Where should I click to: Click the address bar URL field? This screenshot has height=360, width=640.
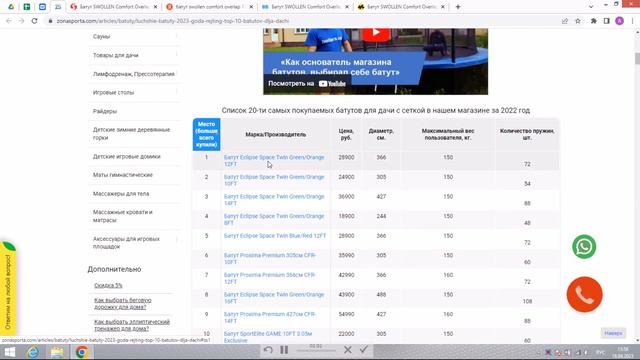pyautogui.click(x=302, y=21)
